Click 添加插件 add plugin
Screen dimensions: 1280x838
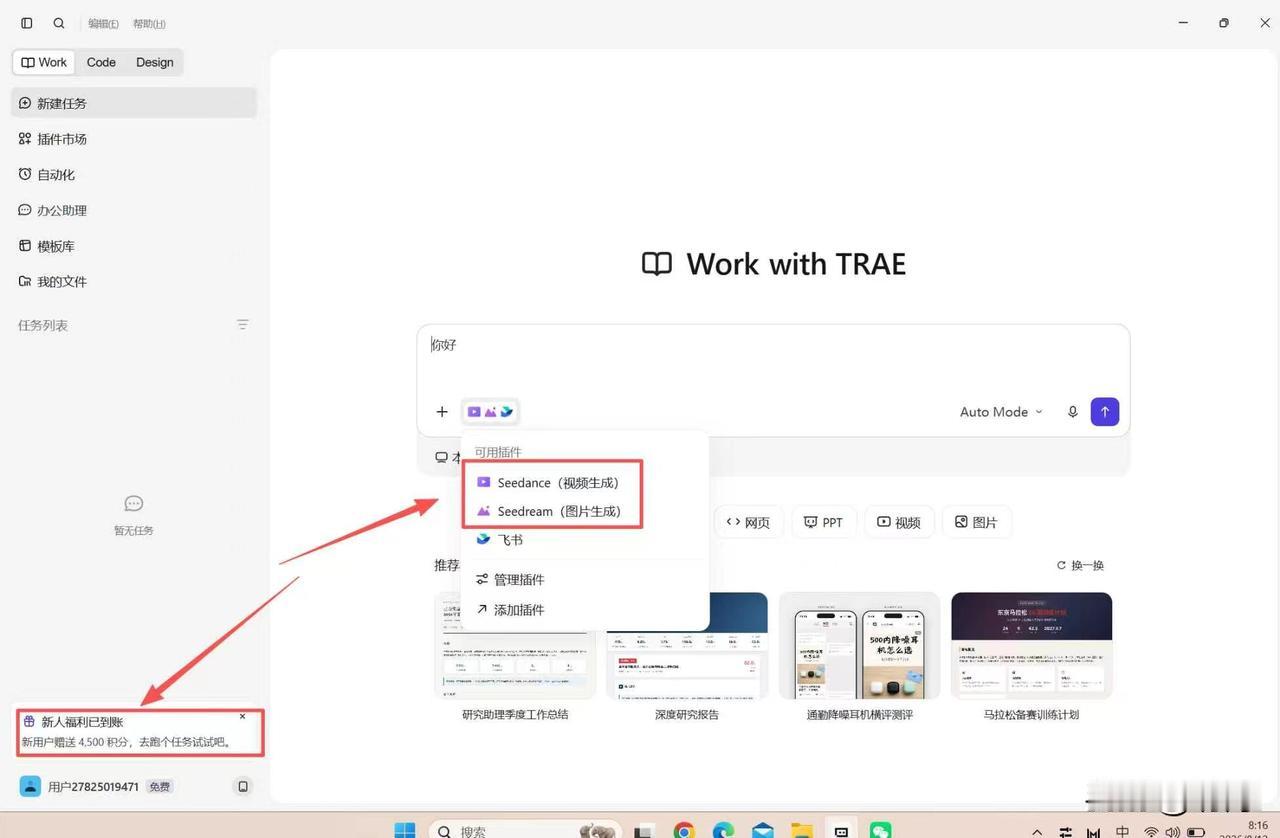(x=585, y=610)
